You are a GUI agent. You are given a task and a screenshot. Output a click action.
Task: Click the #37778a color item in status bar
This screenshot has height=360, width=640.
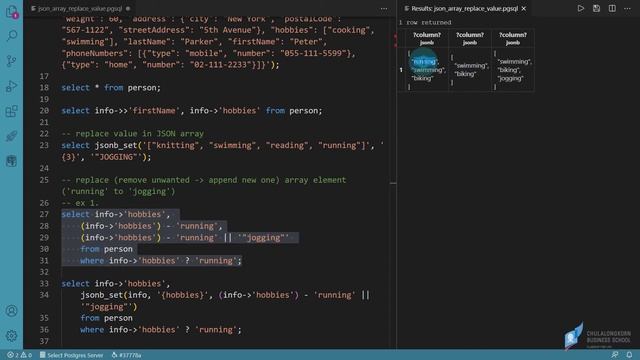tap(126, 355)
